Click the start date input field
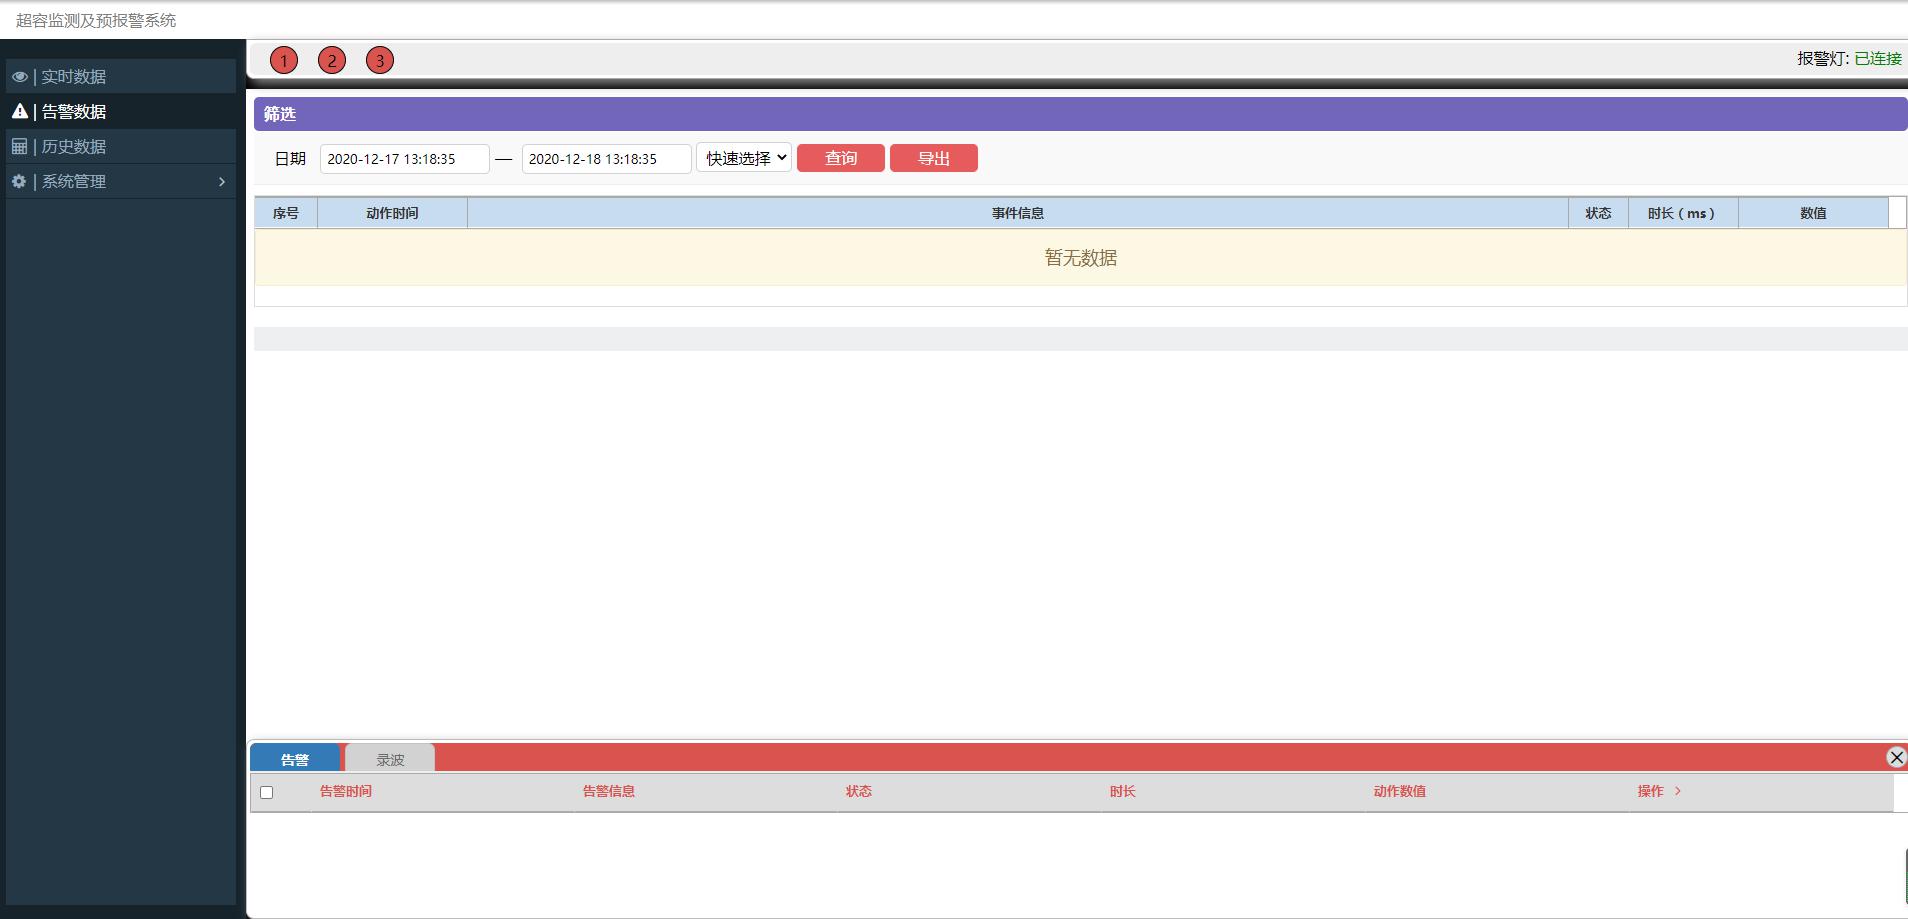This screenshot has height=919, width=1908. pos(404,159)
